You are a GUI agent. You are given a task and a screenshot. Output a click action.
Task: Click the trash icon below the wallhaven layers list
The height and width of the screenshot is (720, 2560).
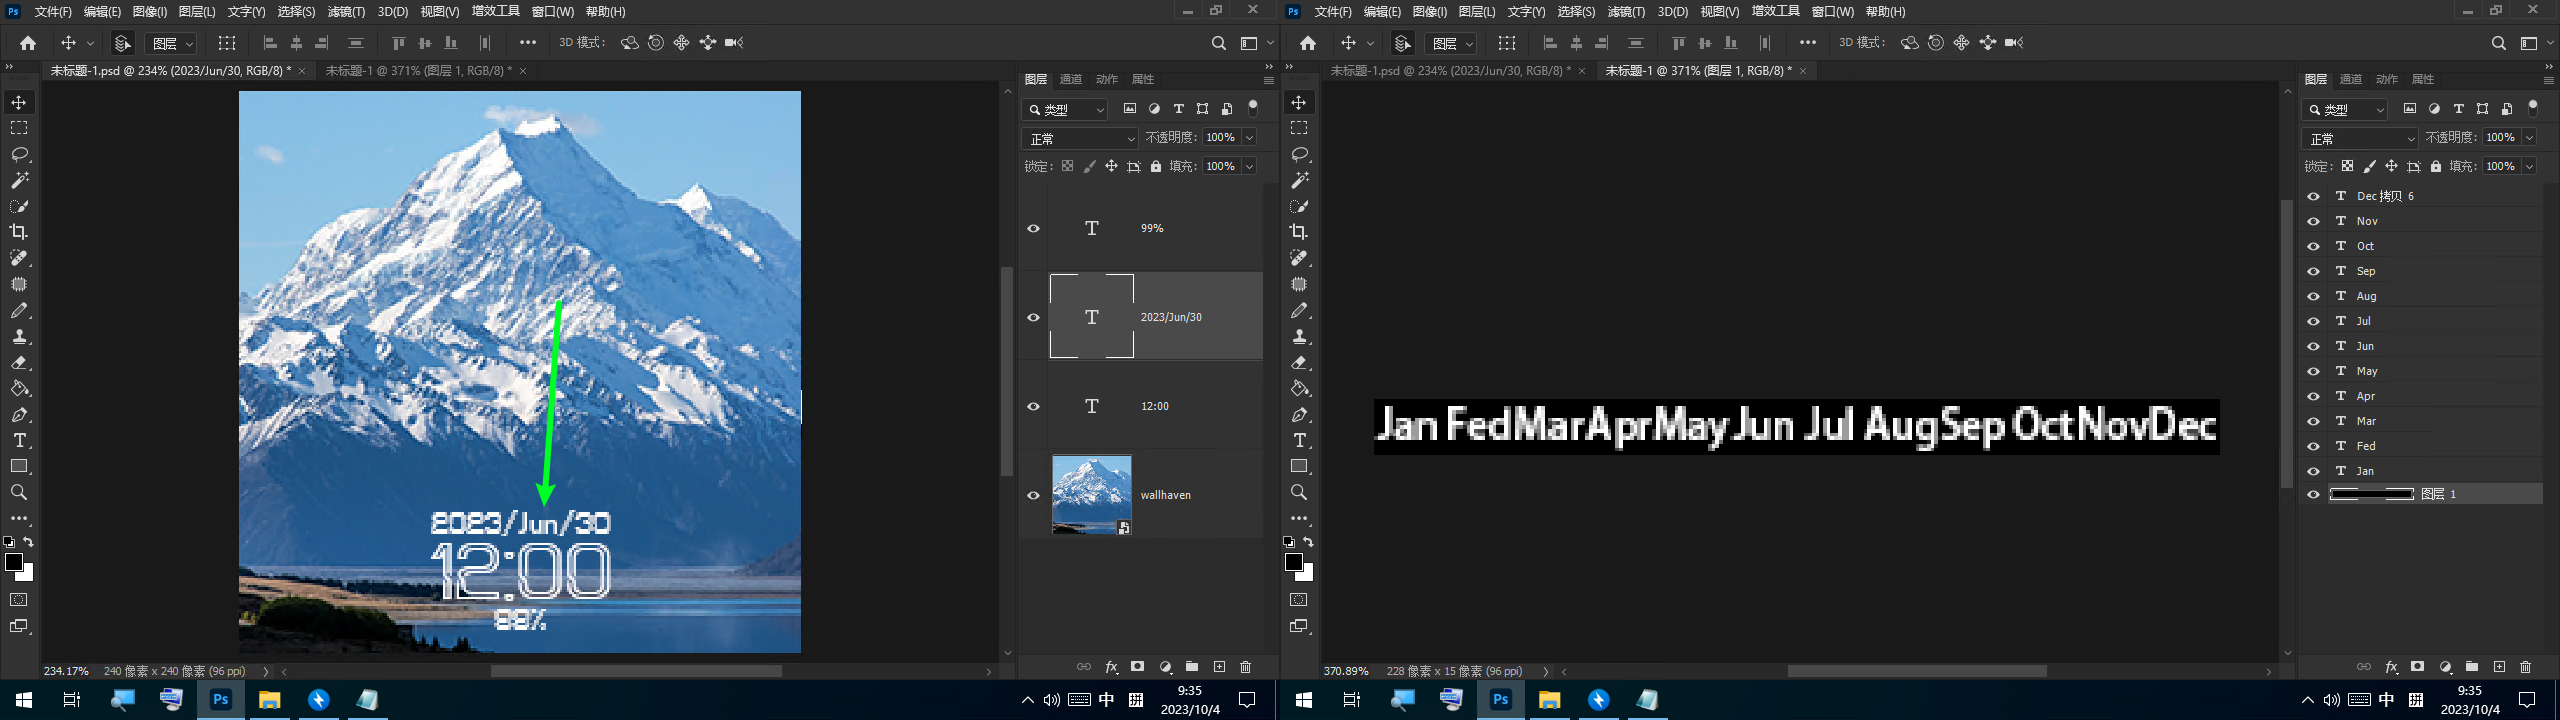pyautogui.click(x=1245, y=667)
